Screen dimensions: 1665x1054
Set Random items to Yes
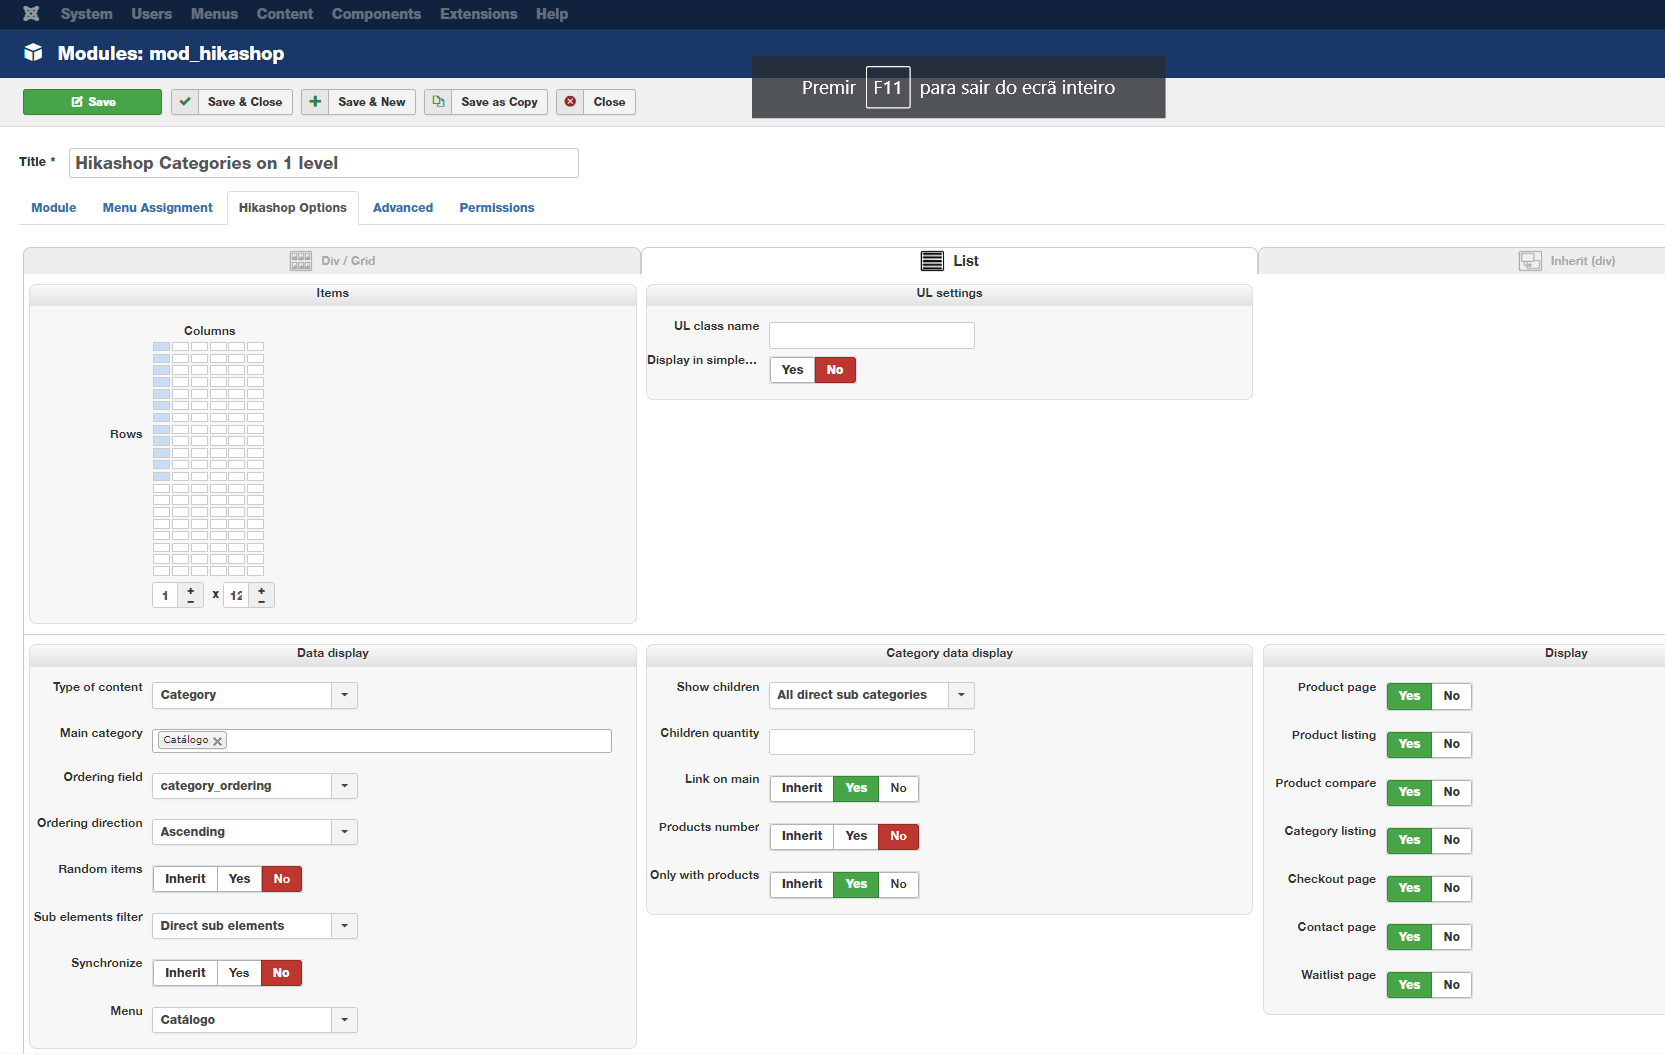239,879
